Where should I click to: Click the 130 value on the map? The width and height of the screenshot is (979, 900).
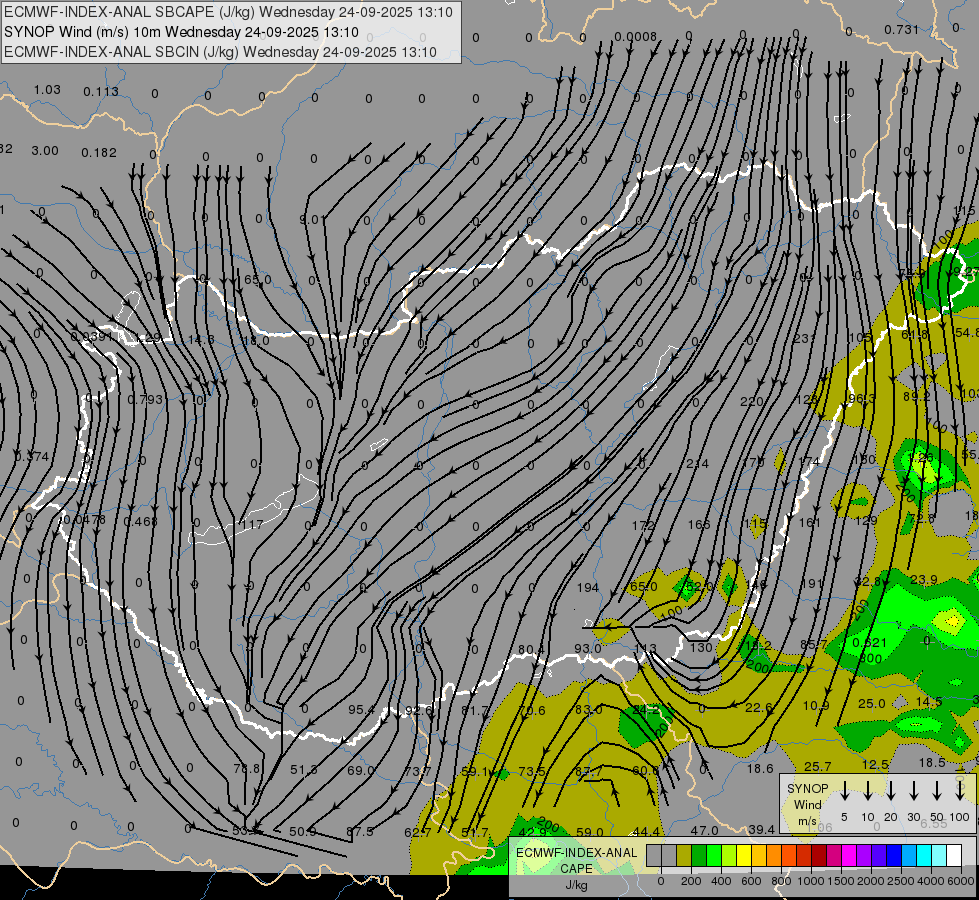(x=701, y=647)
